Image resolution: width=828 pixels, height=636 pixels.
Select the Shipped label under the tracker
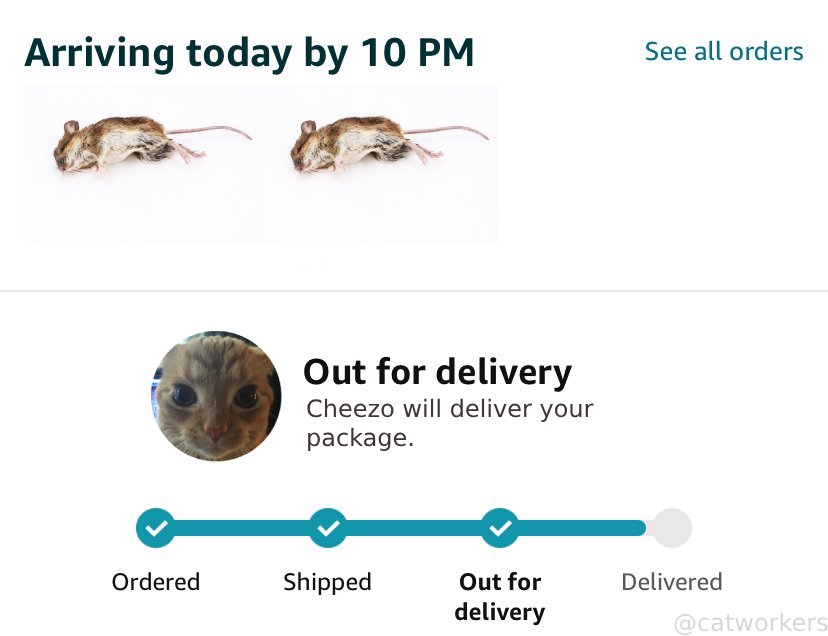pos(327,582)
